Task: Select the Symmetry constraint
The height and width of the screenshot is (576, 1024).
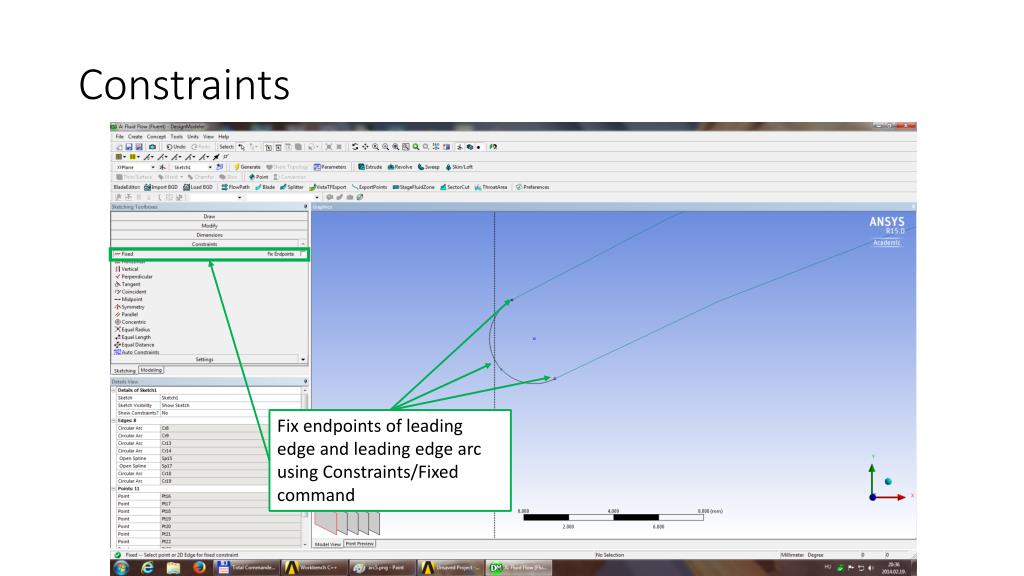Action: tap(130, 307)
